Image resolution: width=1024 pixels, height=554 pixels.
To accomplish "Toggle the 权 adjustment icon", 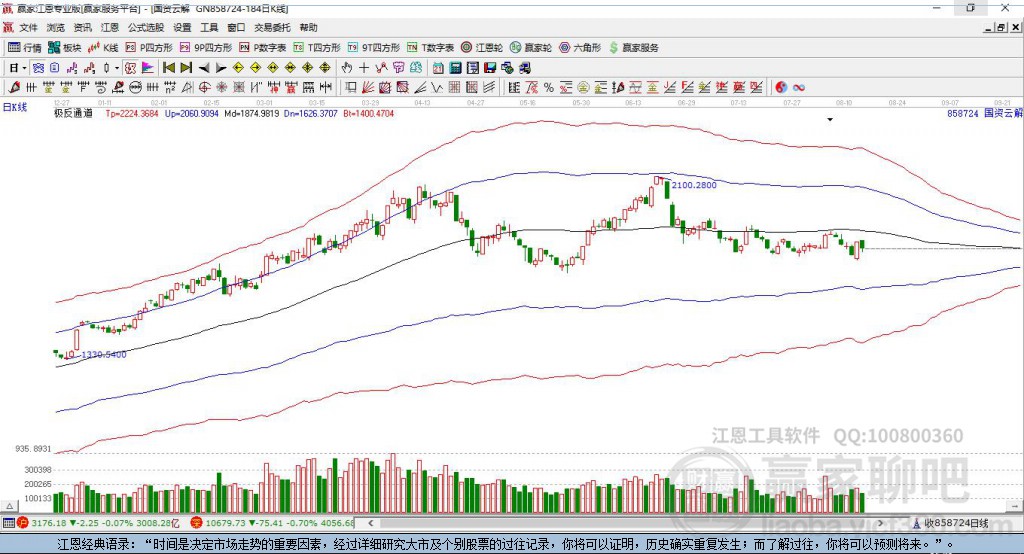I will tap(131, 68).
